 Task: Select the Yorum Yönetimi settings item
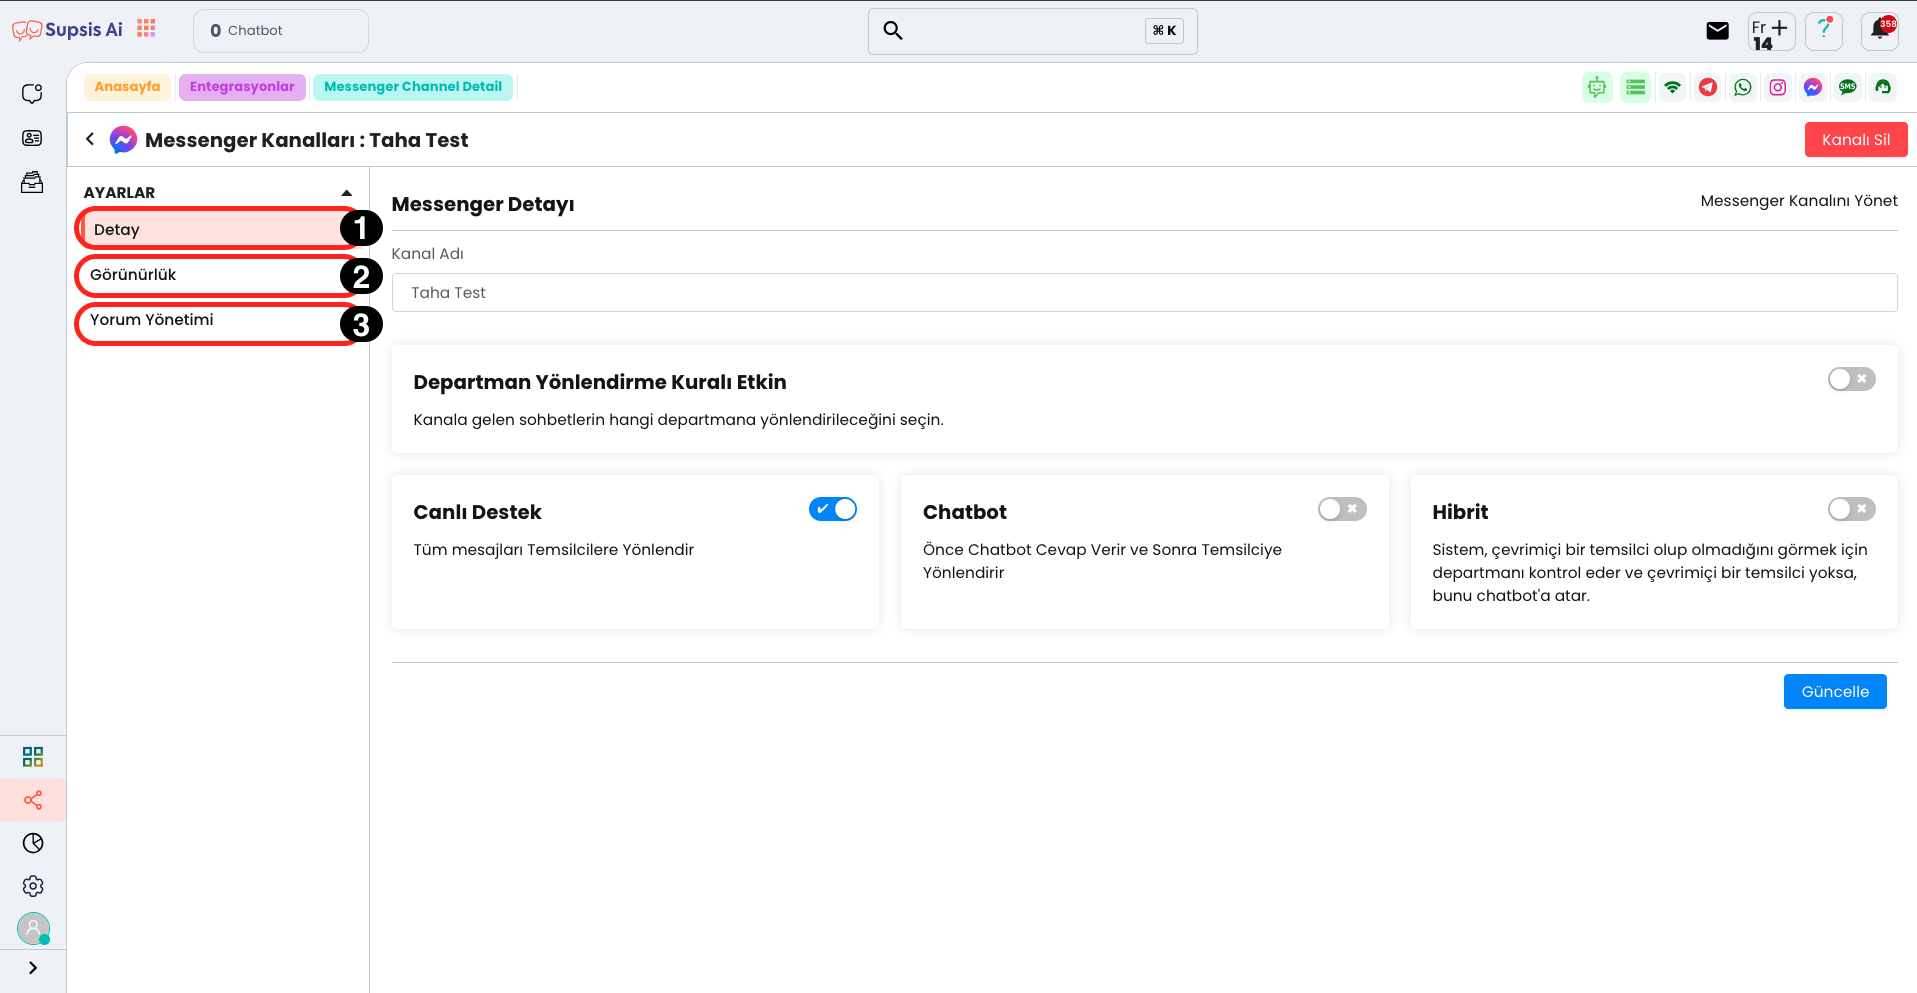[x=218, y=320]
